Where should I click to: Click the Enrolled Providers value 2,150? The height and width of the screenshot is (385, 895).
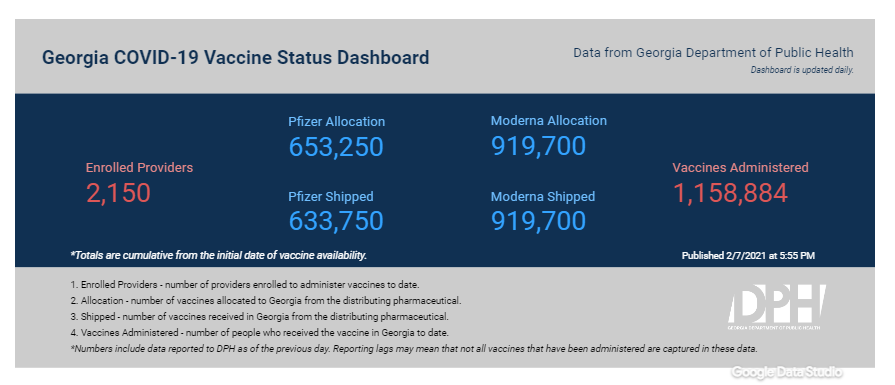[119, 193]
